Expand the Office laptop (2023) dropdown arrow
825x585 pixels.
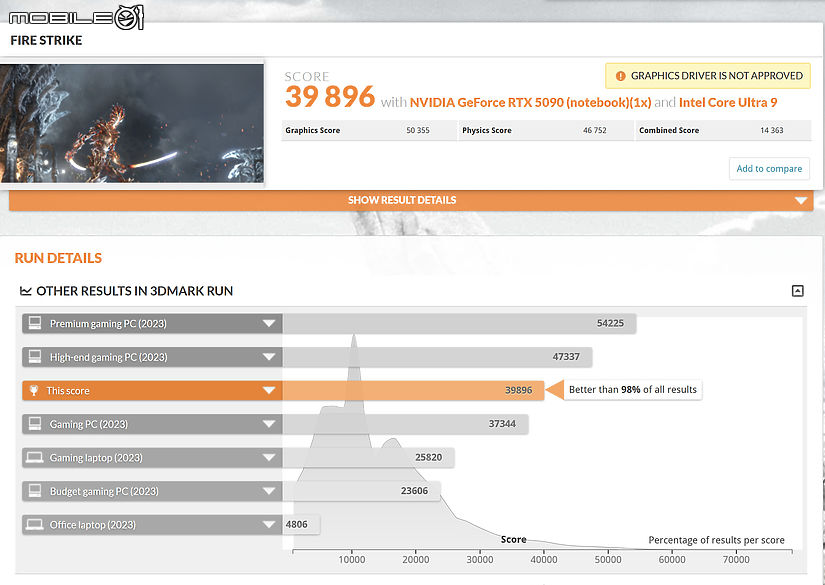pyautogui.click(x=269, y=524)
